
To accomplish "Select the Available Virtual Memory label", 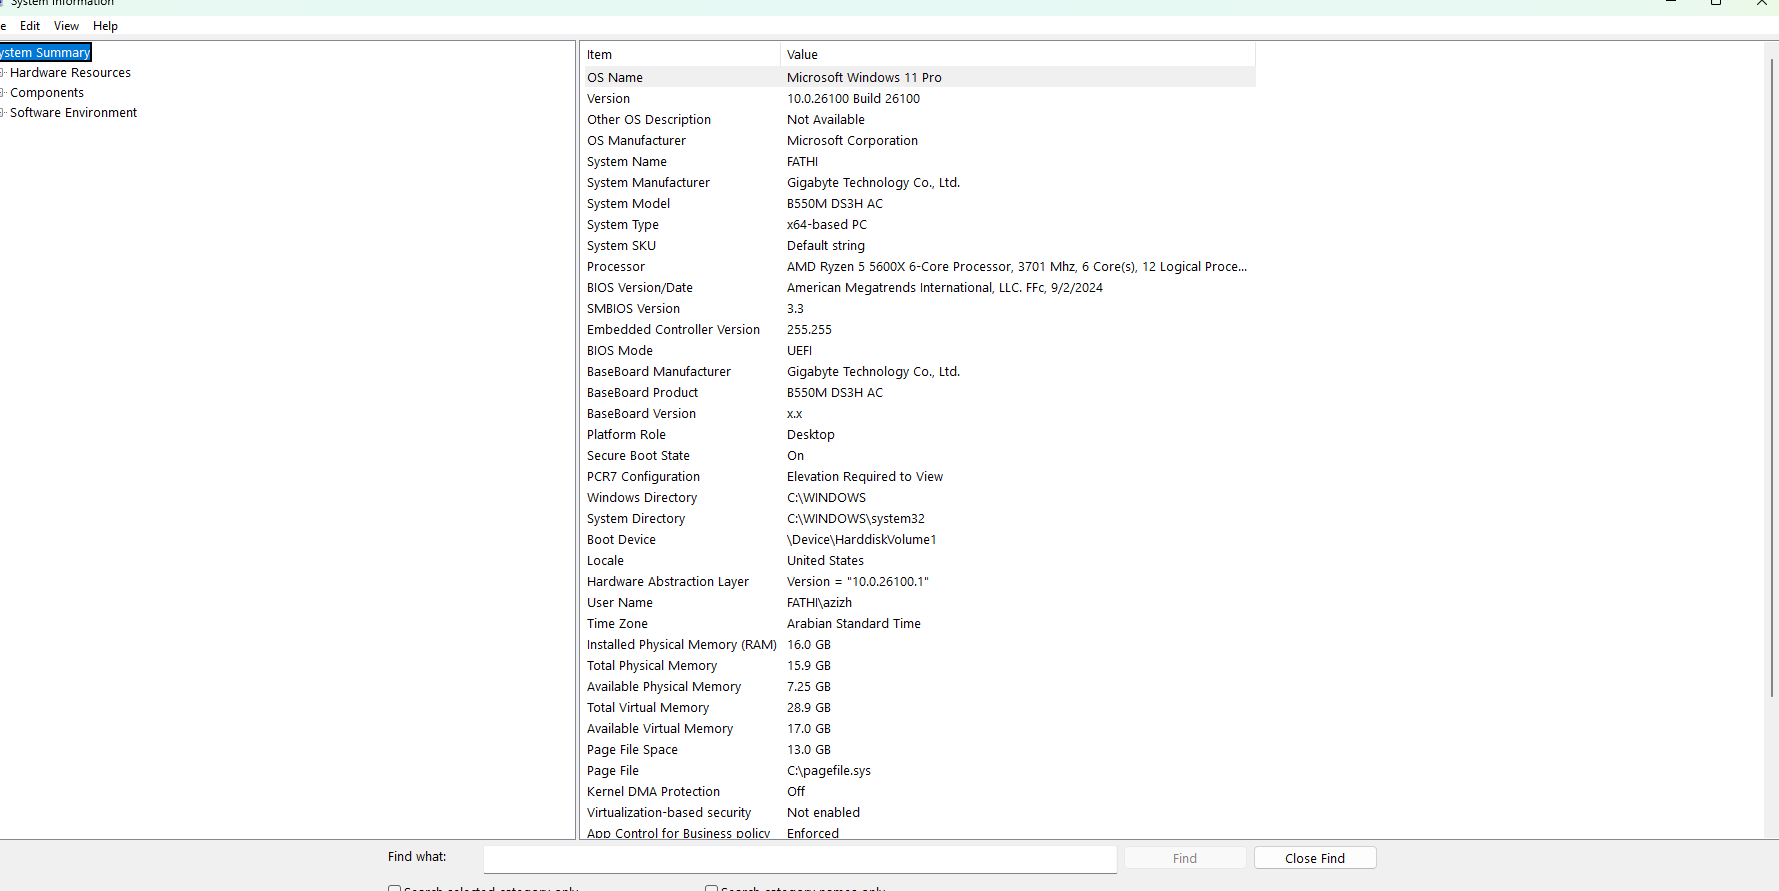I will tap(660, 729).
